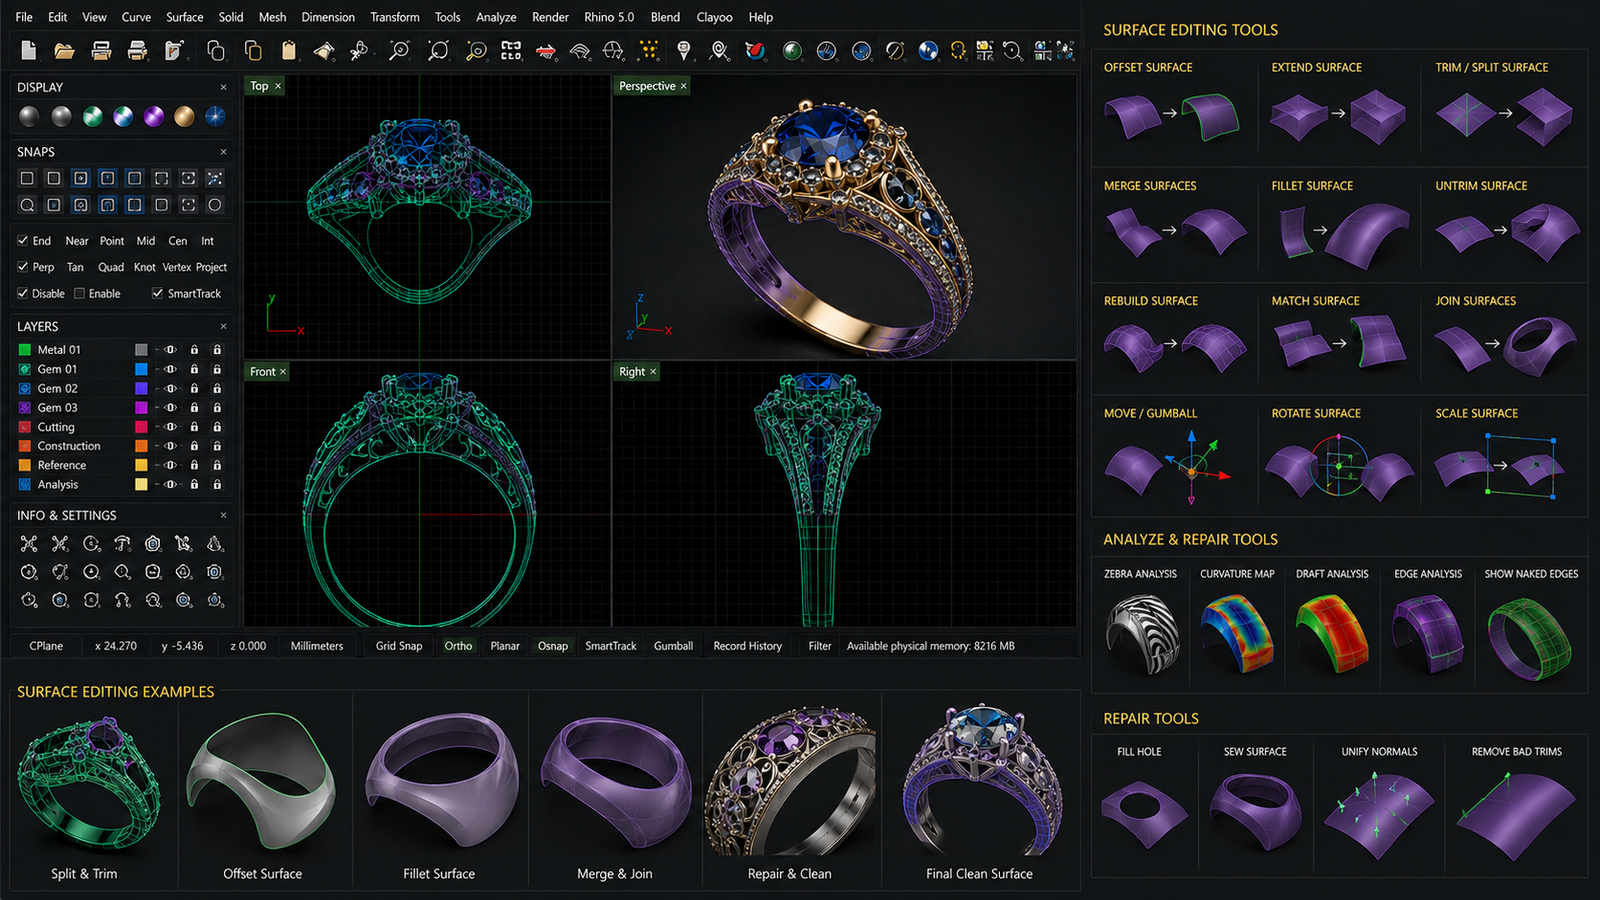Screen dimensions: 1600x900
Task: Open the Curvature Map analysis
Action: (1237, 625)
